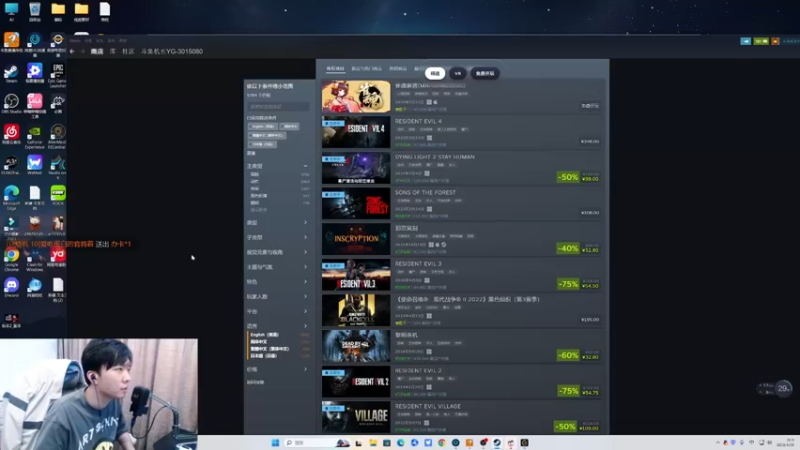800x450 pixels.
Task: Launch Epic Games Launcher from desktop
Action: pos(58,73)
